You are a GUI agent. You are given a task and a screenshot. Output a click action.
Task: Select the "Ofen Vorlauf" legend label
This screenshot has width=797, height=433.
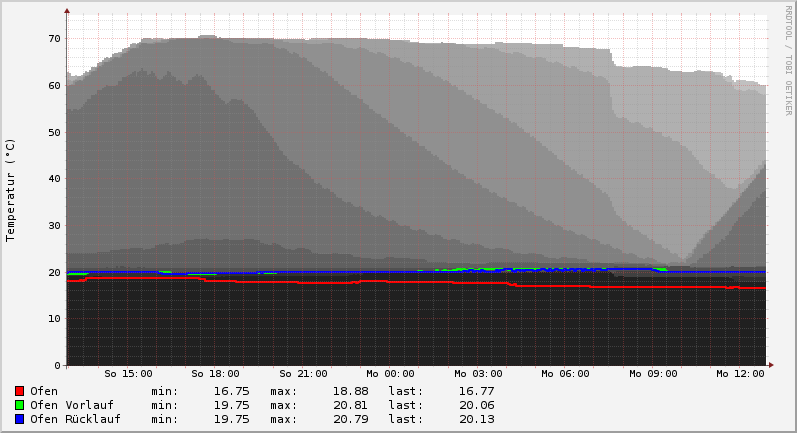(71, 405)
